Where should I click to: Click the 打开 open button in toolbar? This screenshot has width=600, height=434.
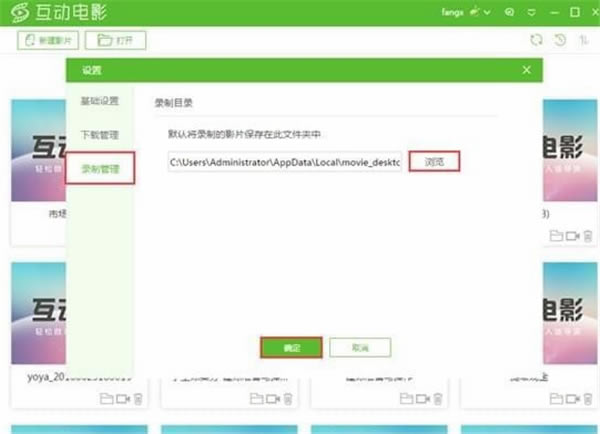pos(115,40)
